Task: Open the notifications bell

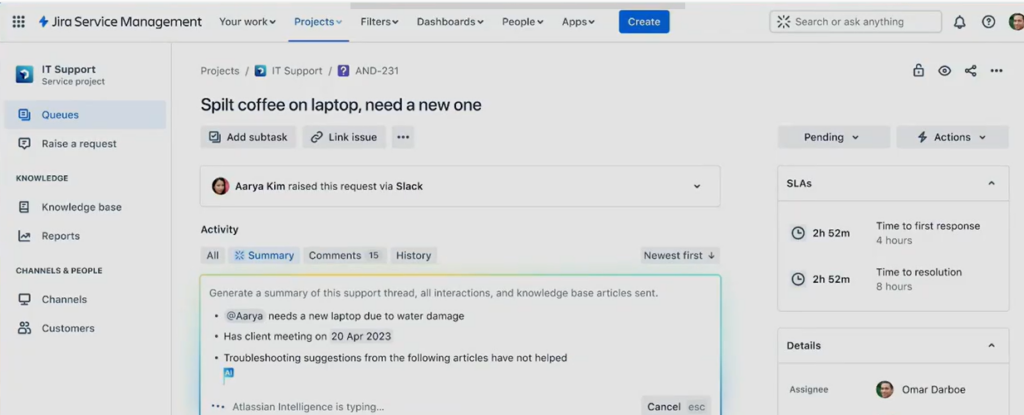Action: pos(959,22)
